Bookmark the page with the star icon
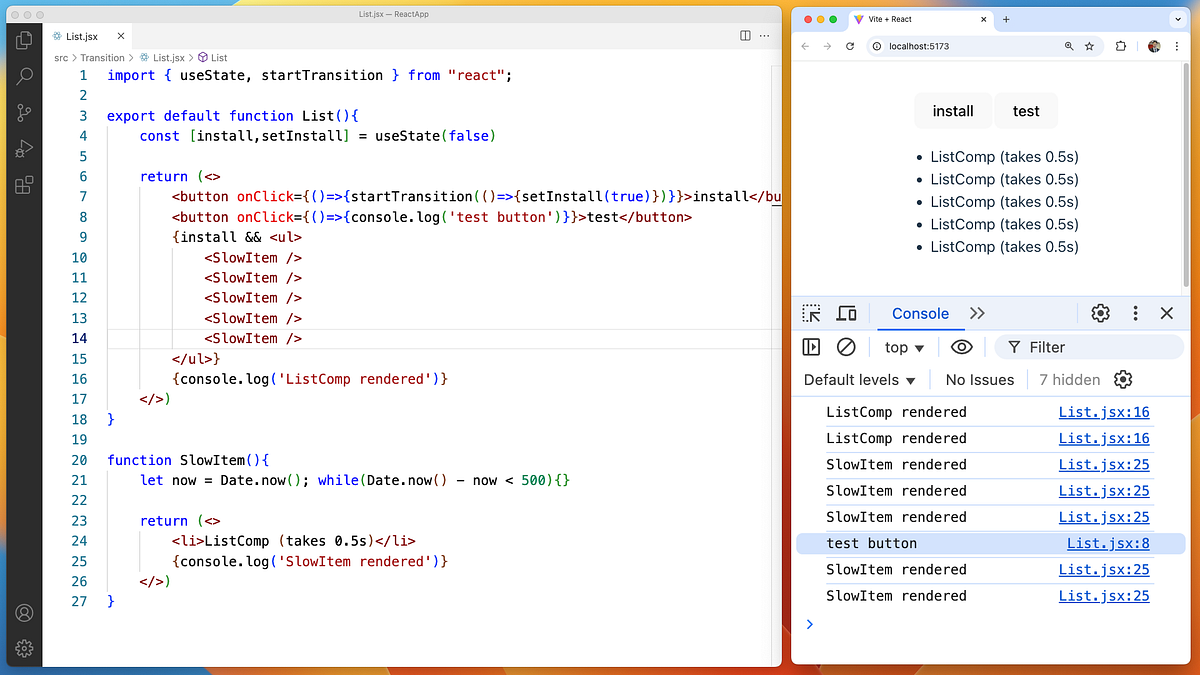 click(1089, 46)
